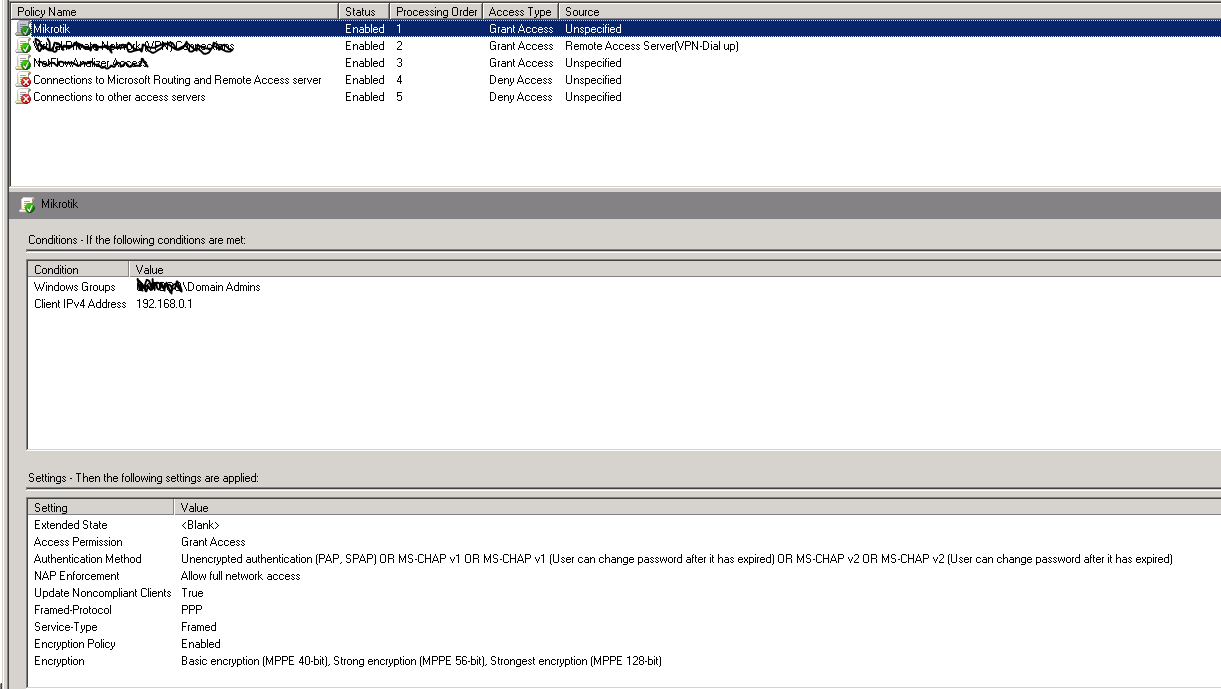Select the Access Permission setting
This screenshot has width=1221, height=689.
78,542
